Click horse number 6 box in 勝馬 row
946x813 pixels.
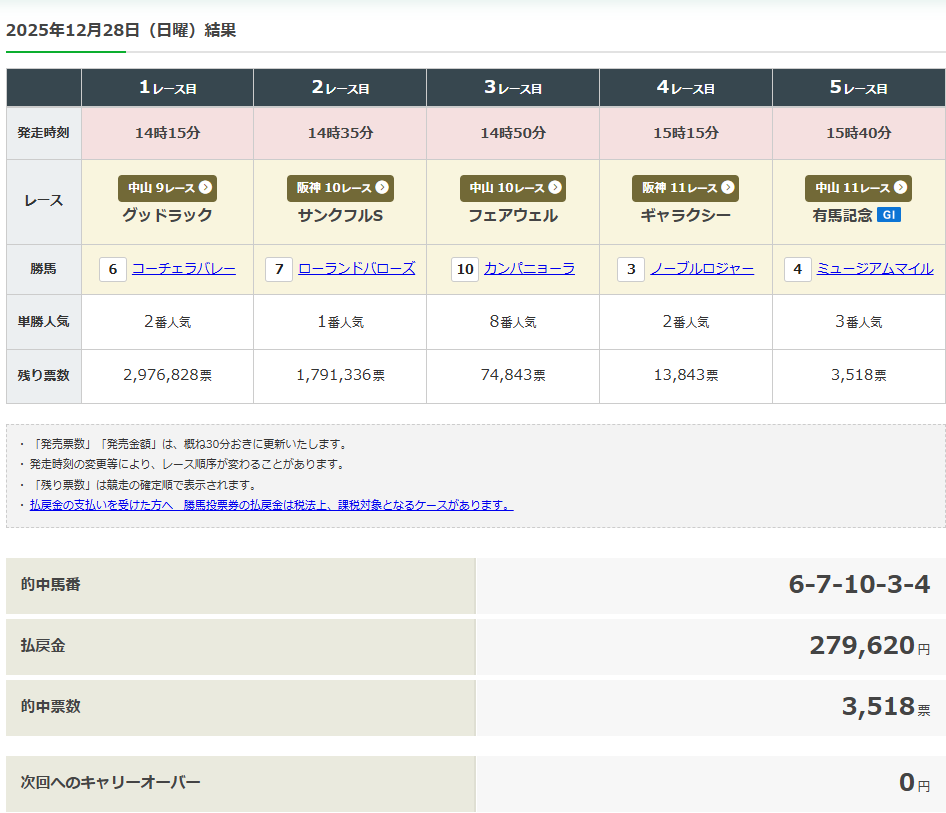pyautogui.click(x=113, y=269)
